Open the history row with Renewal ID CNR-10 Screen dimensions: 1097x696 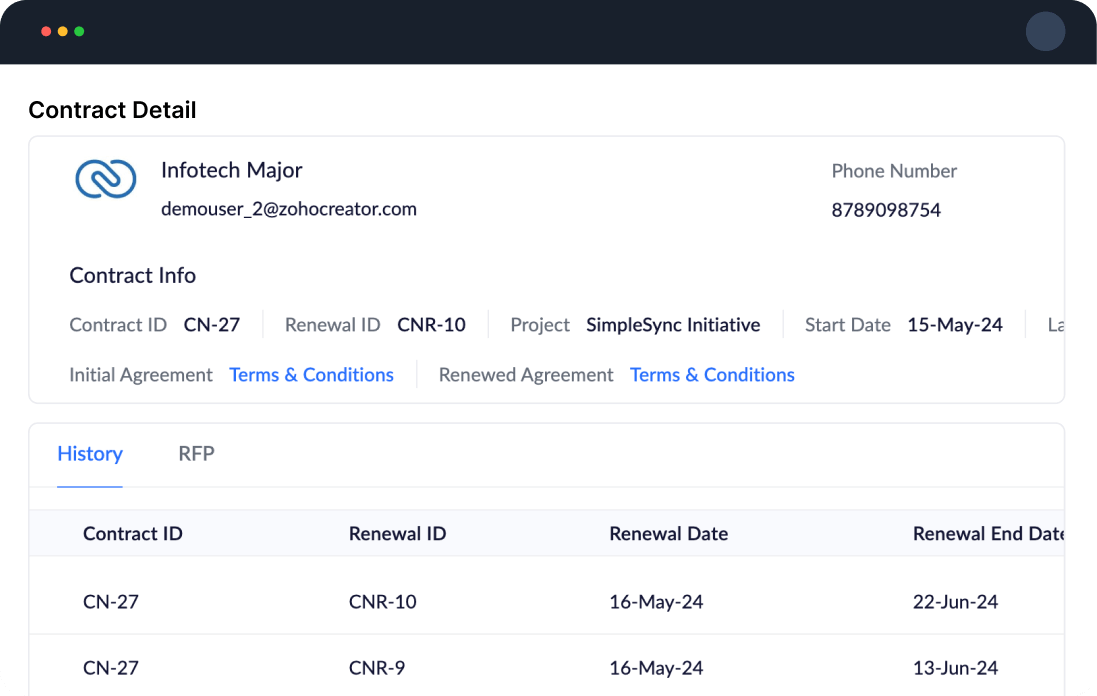[384, 601]
